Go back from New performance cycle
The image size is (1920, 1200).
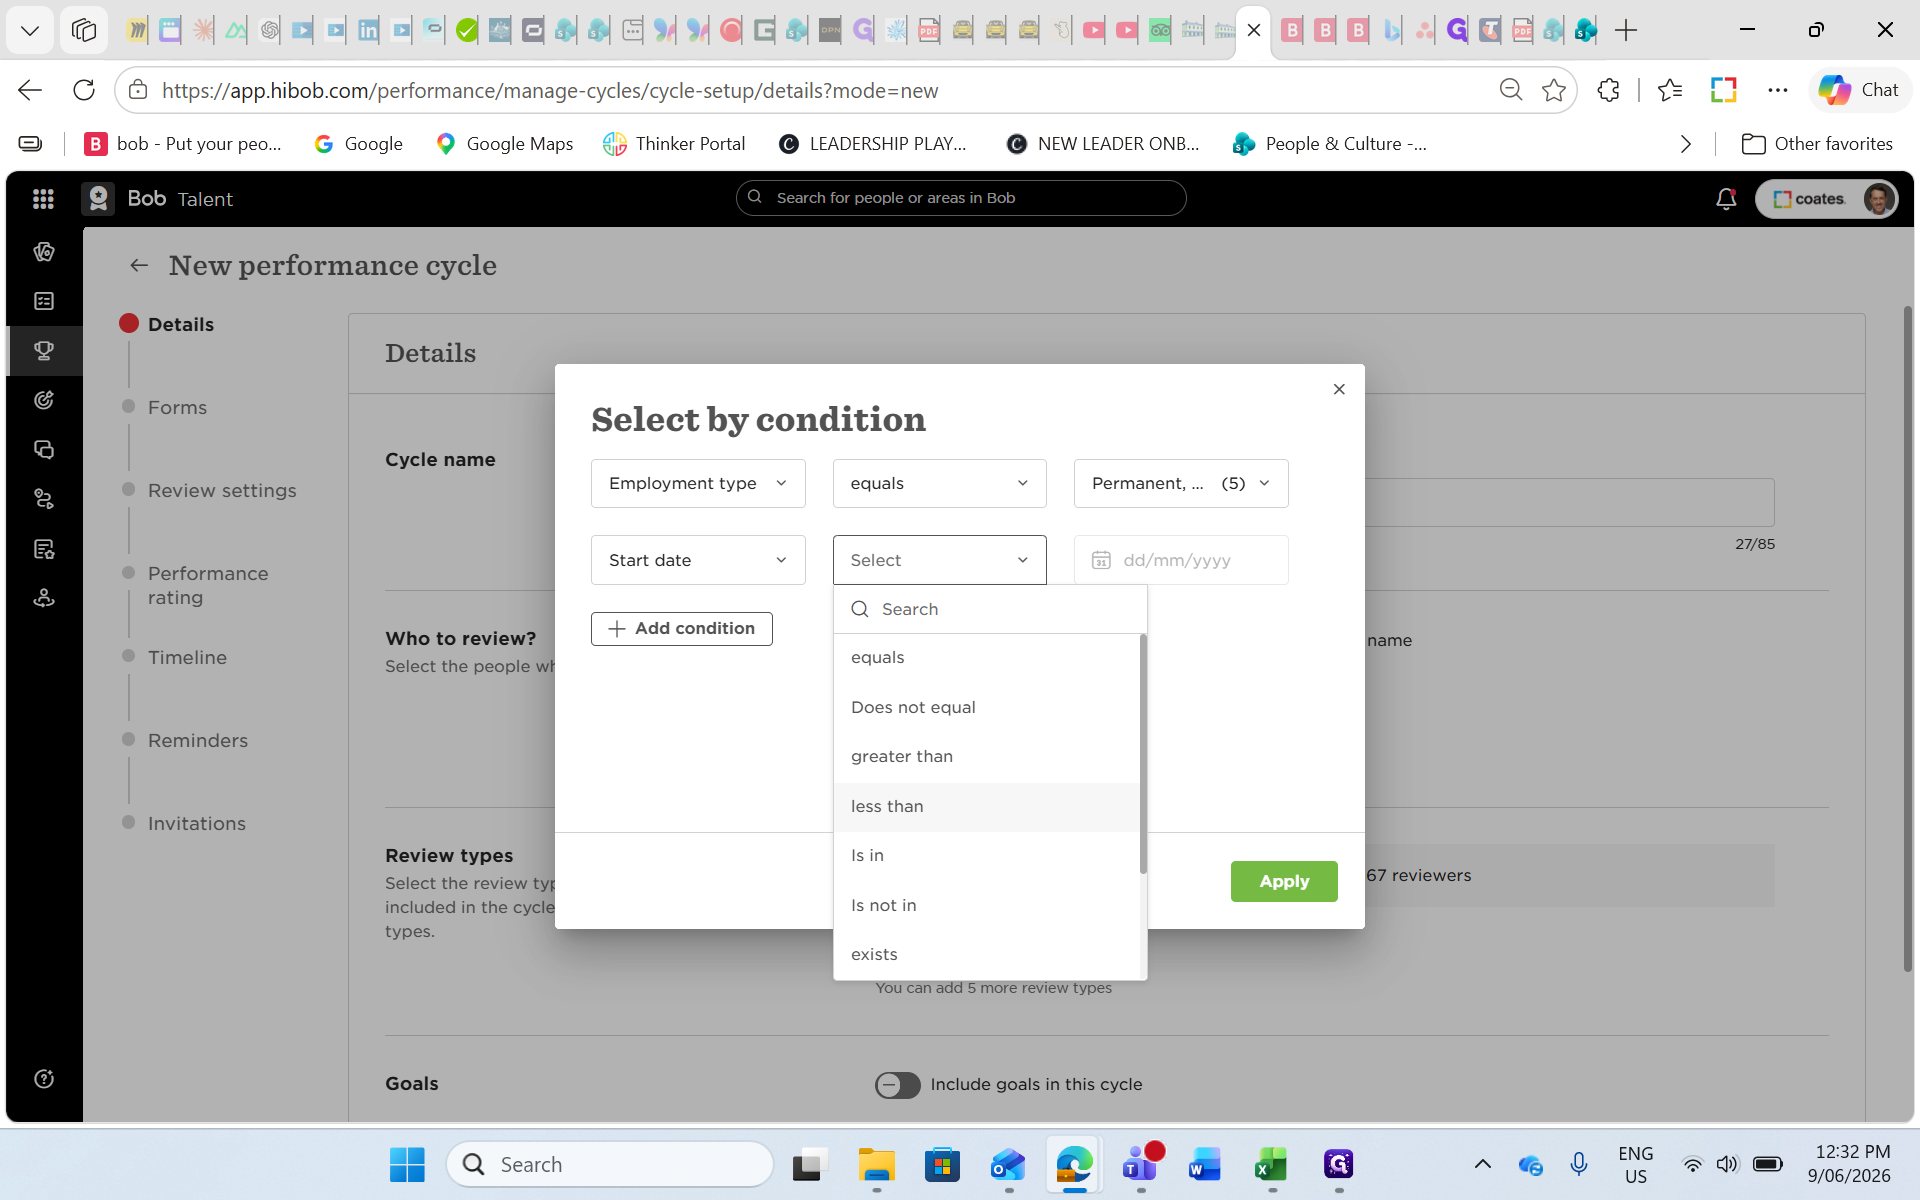139,265
